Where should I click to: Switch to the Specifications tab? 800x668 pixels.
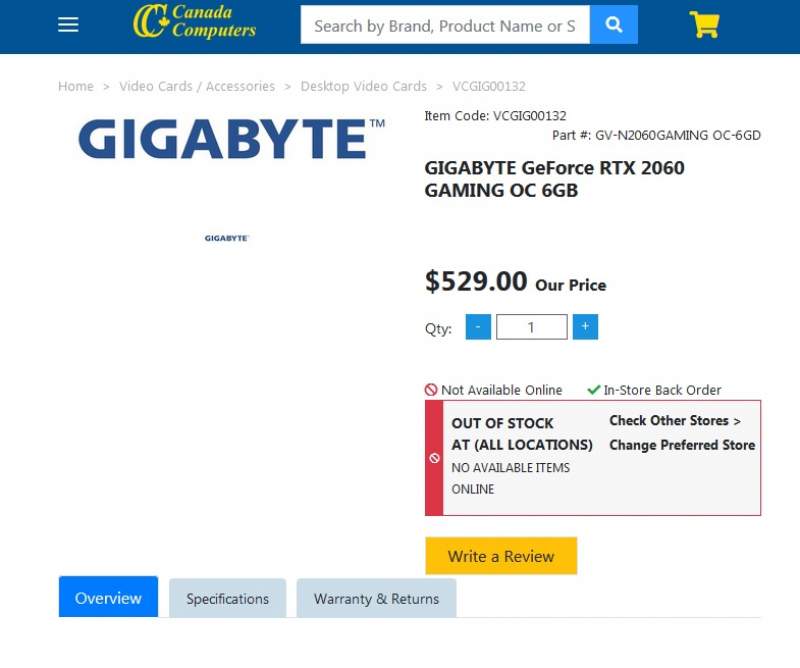pyautogui.click(x=227, y=598)
